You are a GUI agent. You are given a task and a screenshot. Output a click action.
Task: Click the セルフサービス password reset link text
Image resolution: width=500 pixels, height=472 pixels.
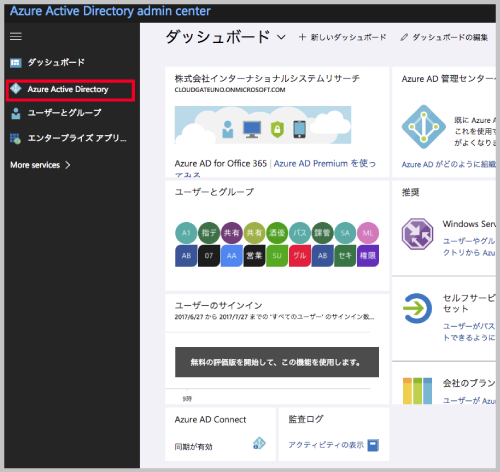click(469, 332)
